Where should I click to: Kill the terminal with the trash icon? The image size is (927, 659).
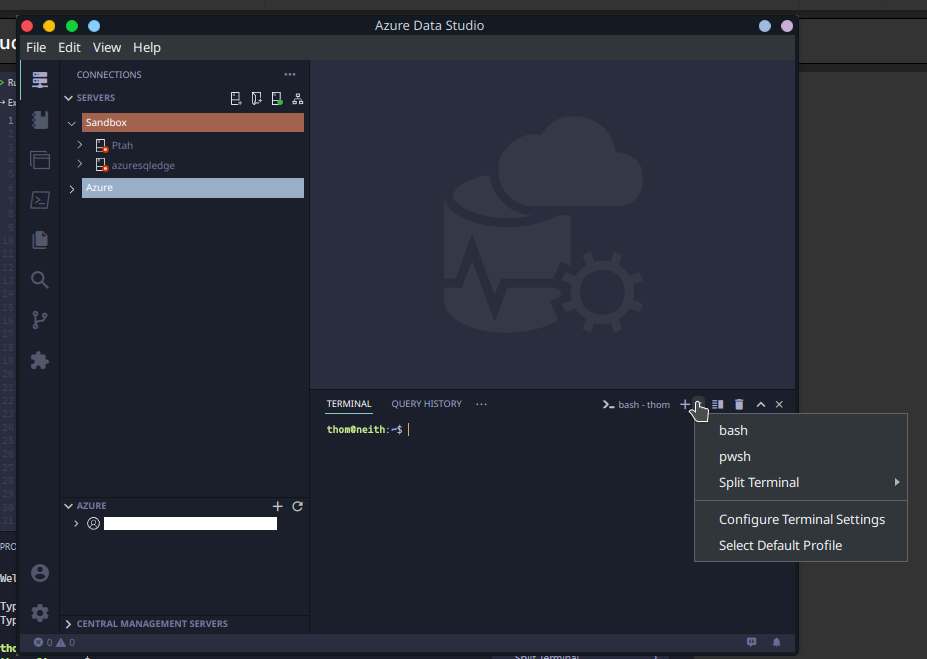click(x=738, y=404)
